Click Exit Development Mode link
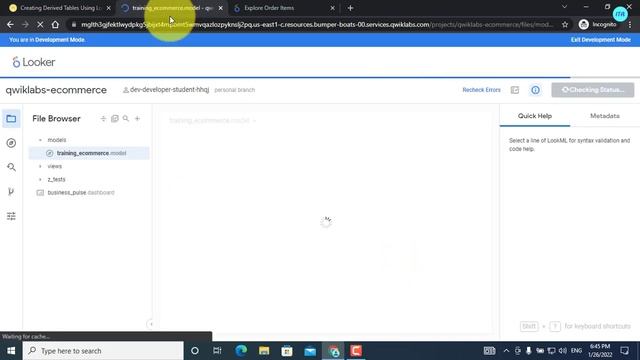Screen dimensions: 640x360 coord(600,40)
